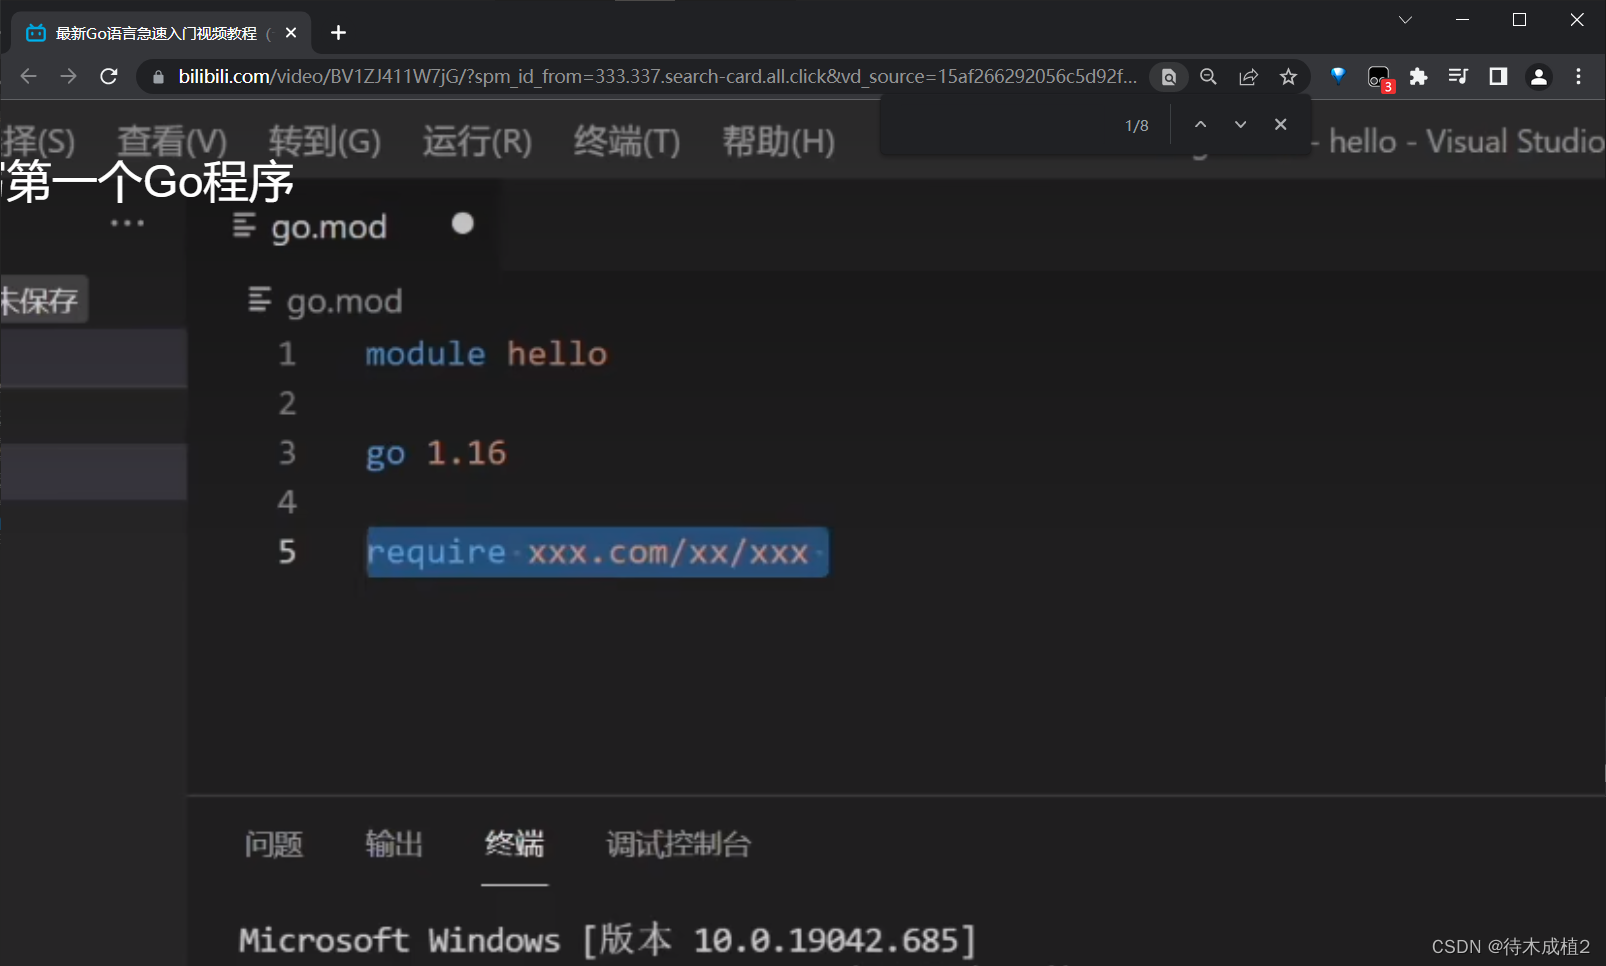Click the site lock icon in address bar

[158, 77]
